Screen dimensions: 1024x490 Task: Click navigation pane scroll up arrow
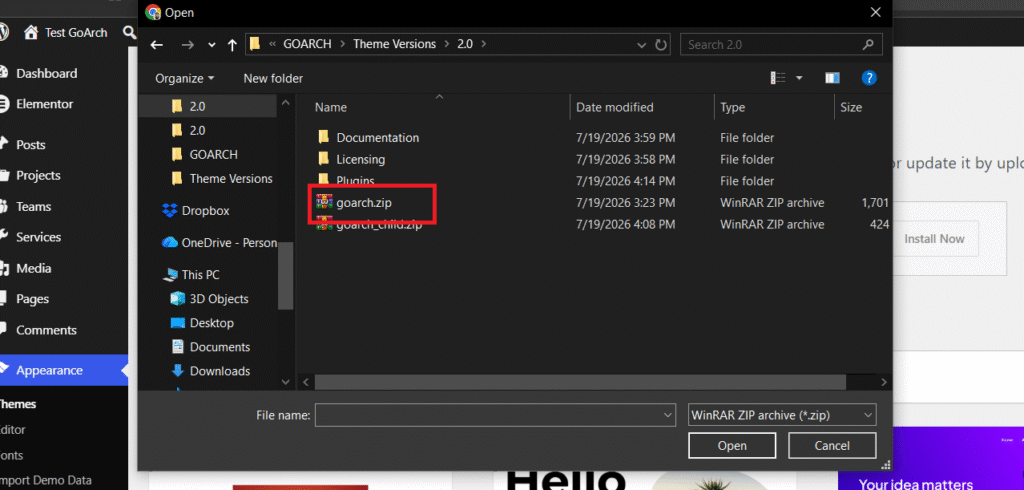(x=285, y=103)
